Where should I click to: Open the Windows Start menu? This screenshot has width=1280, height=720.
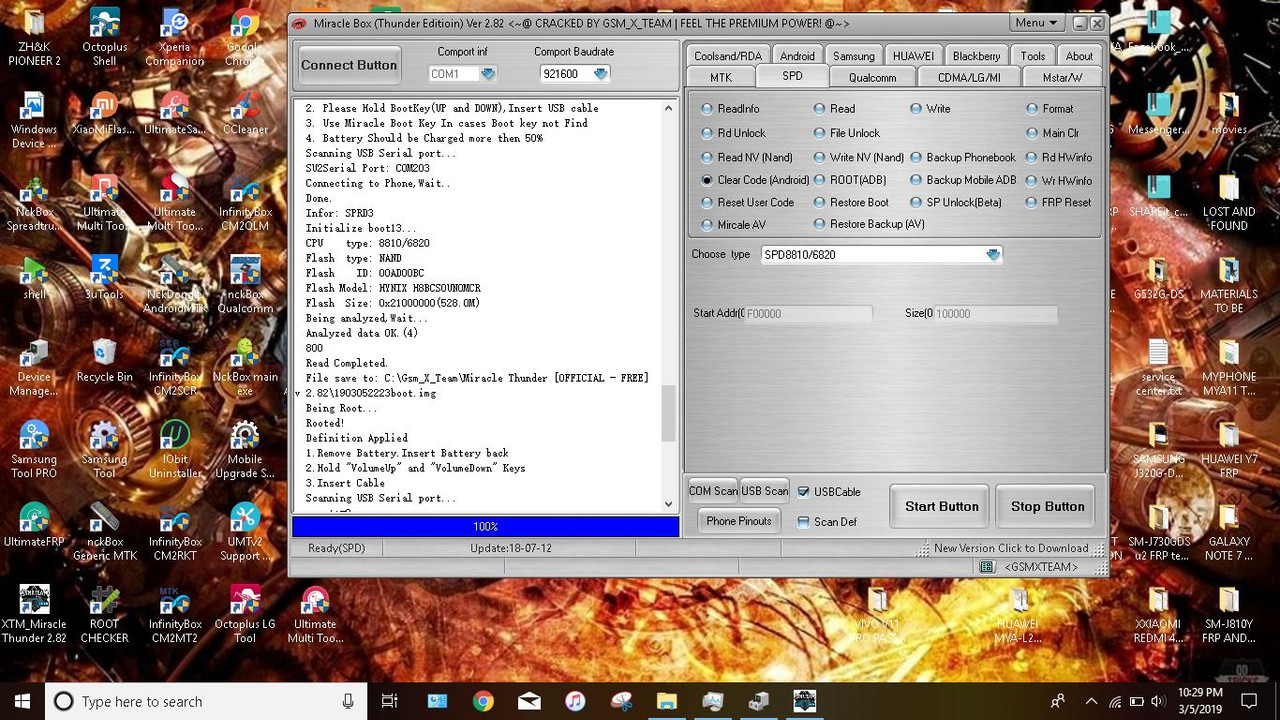click(23, 701)
